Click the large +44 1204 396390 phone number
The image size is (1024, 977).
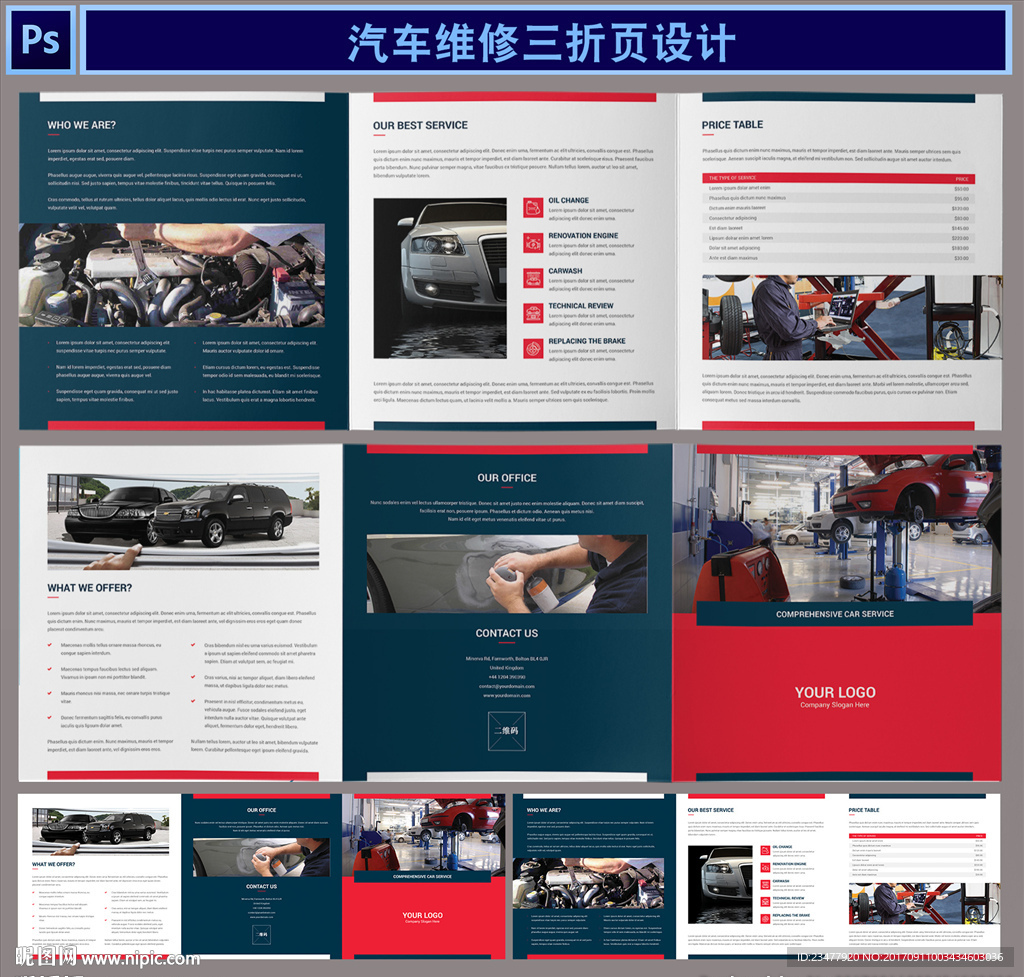pyautogui.click(x=507, y=677)
